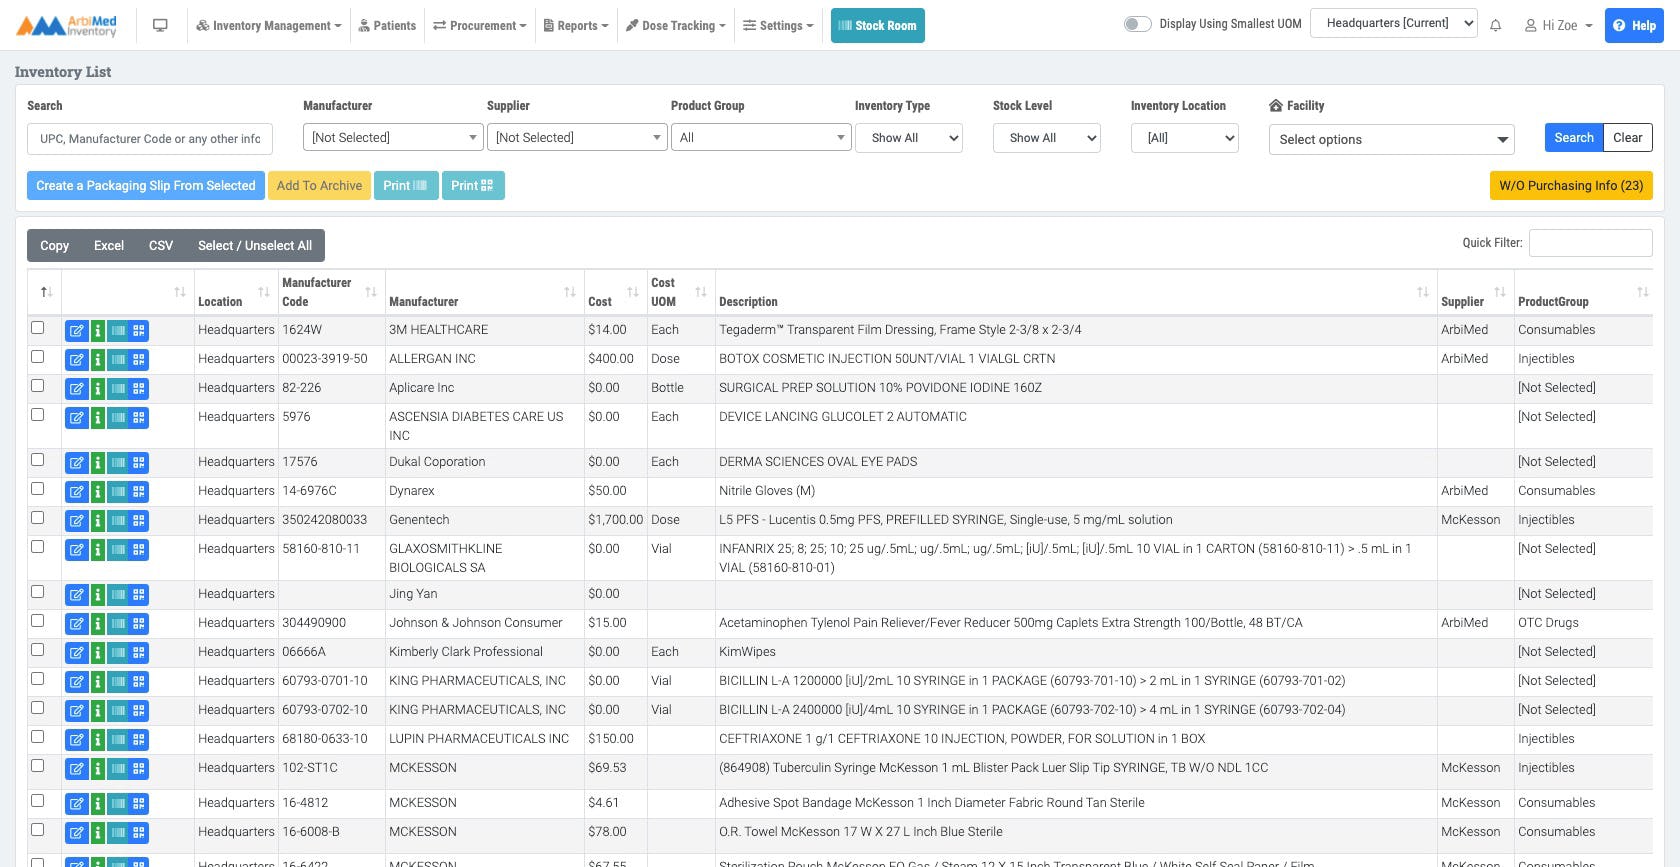
Task: Open the Dose Tracking menu
Action: point(676,26)
